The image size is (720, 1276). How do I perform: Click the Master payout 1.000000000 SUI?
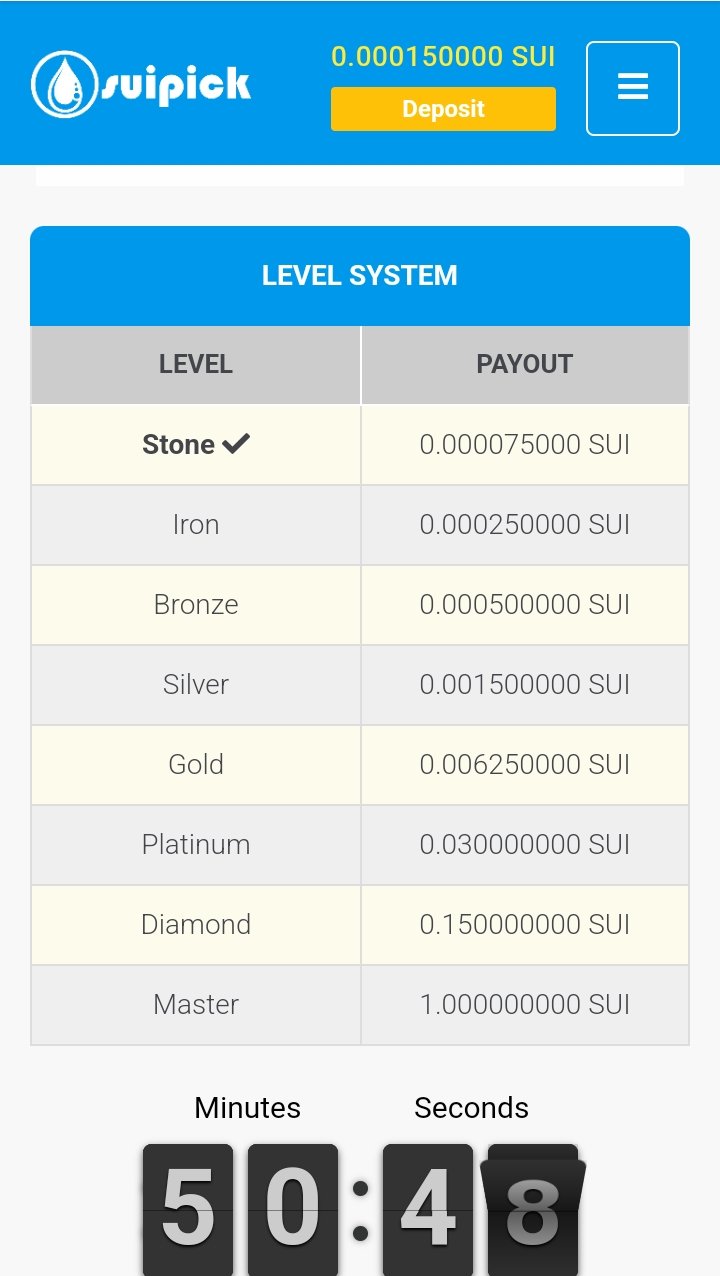(x=524, y=1004)
